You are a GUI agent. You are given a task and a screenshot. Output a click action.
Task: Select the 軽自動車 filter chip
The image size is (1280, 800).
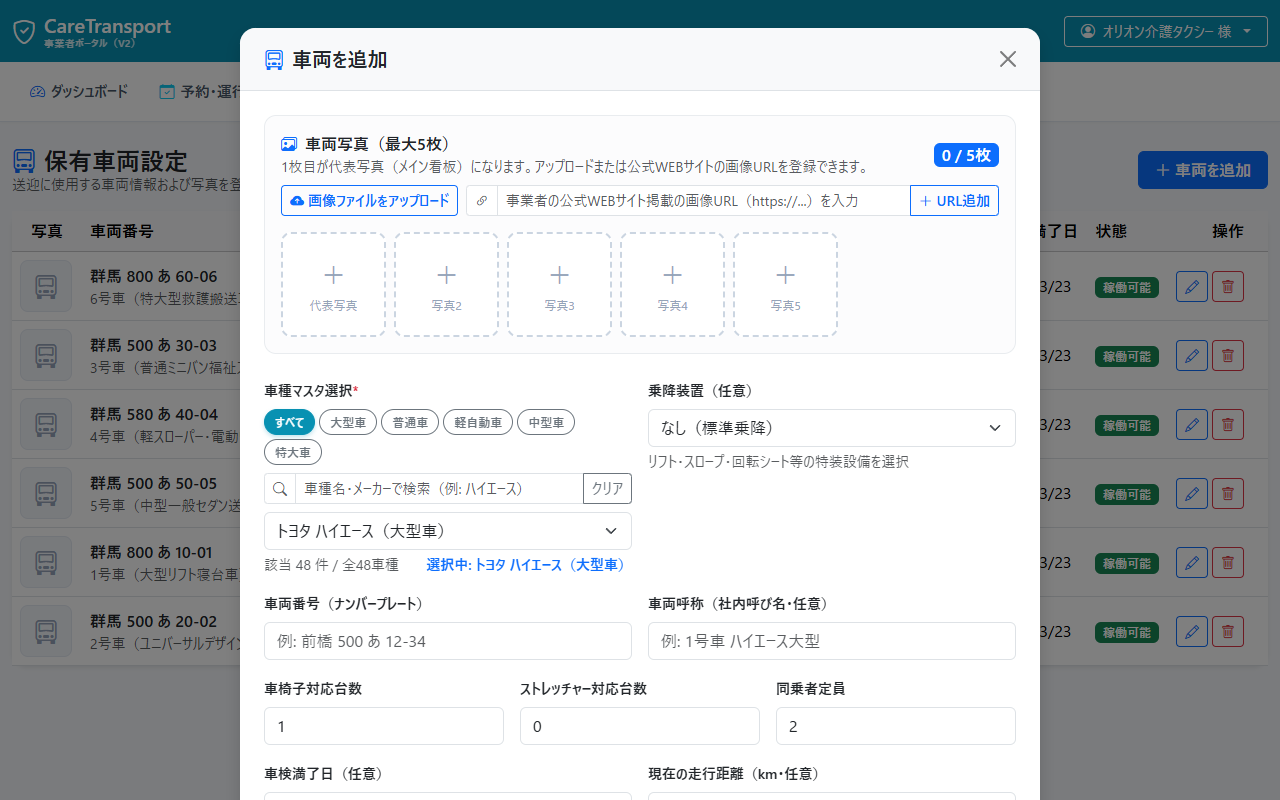click(x=478, y=423)
